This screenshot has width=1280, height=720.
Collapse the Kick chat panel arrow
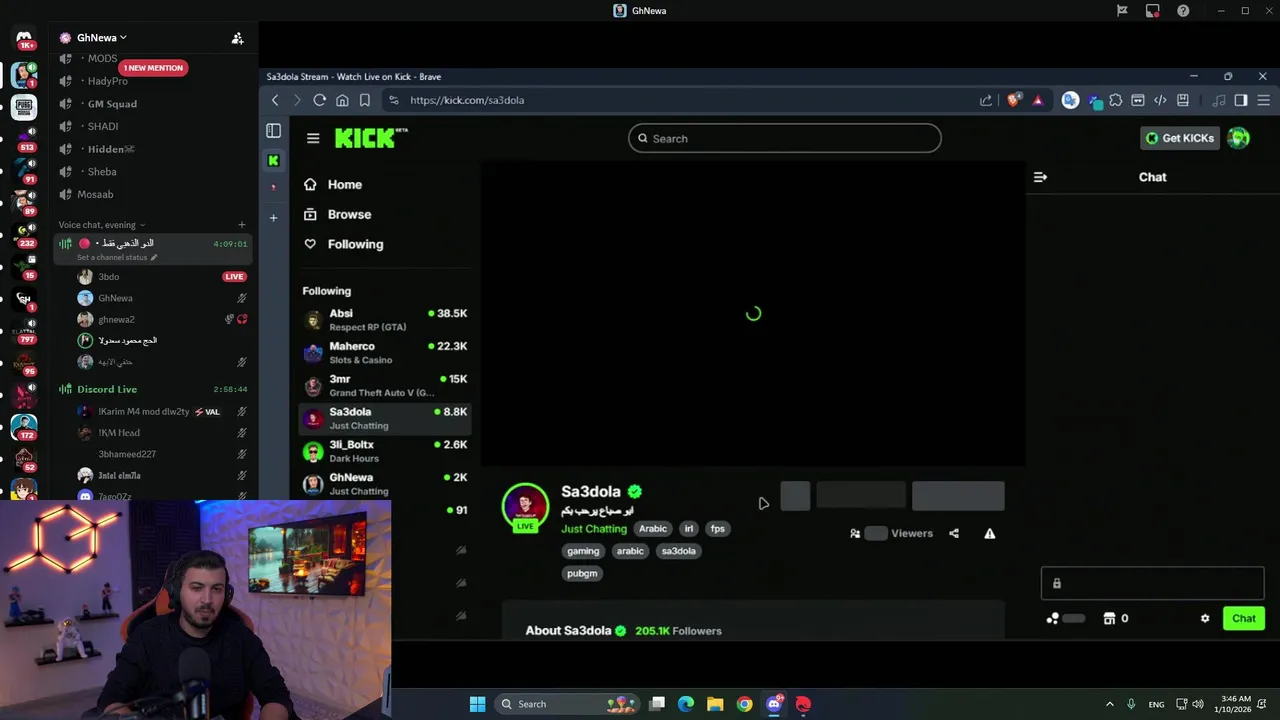click(x=1040, y=177)
